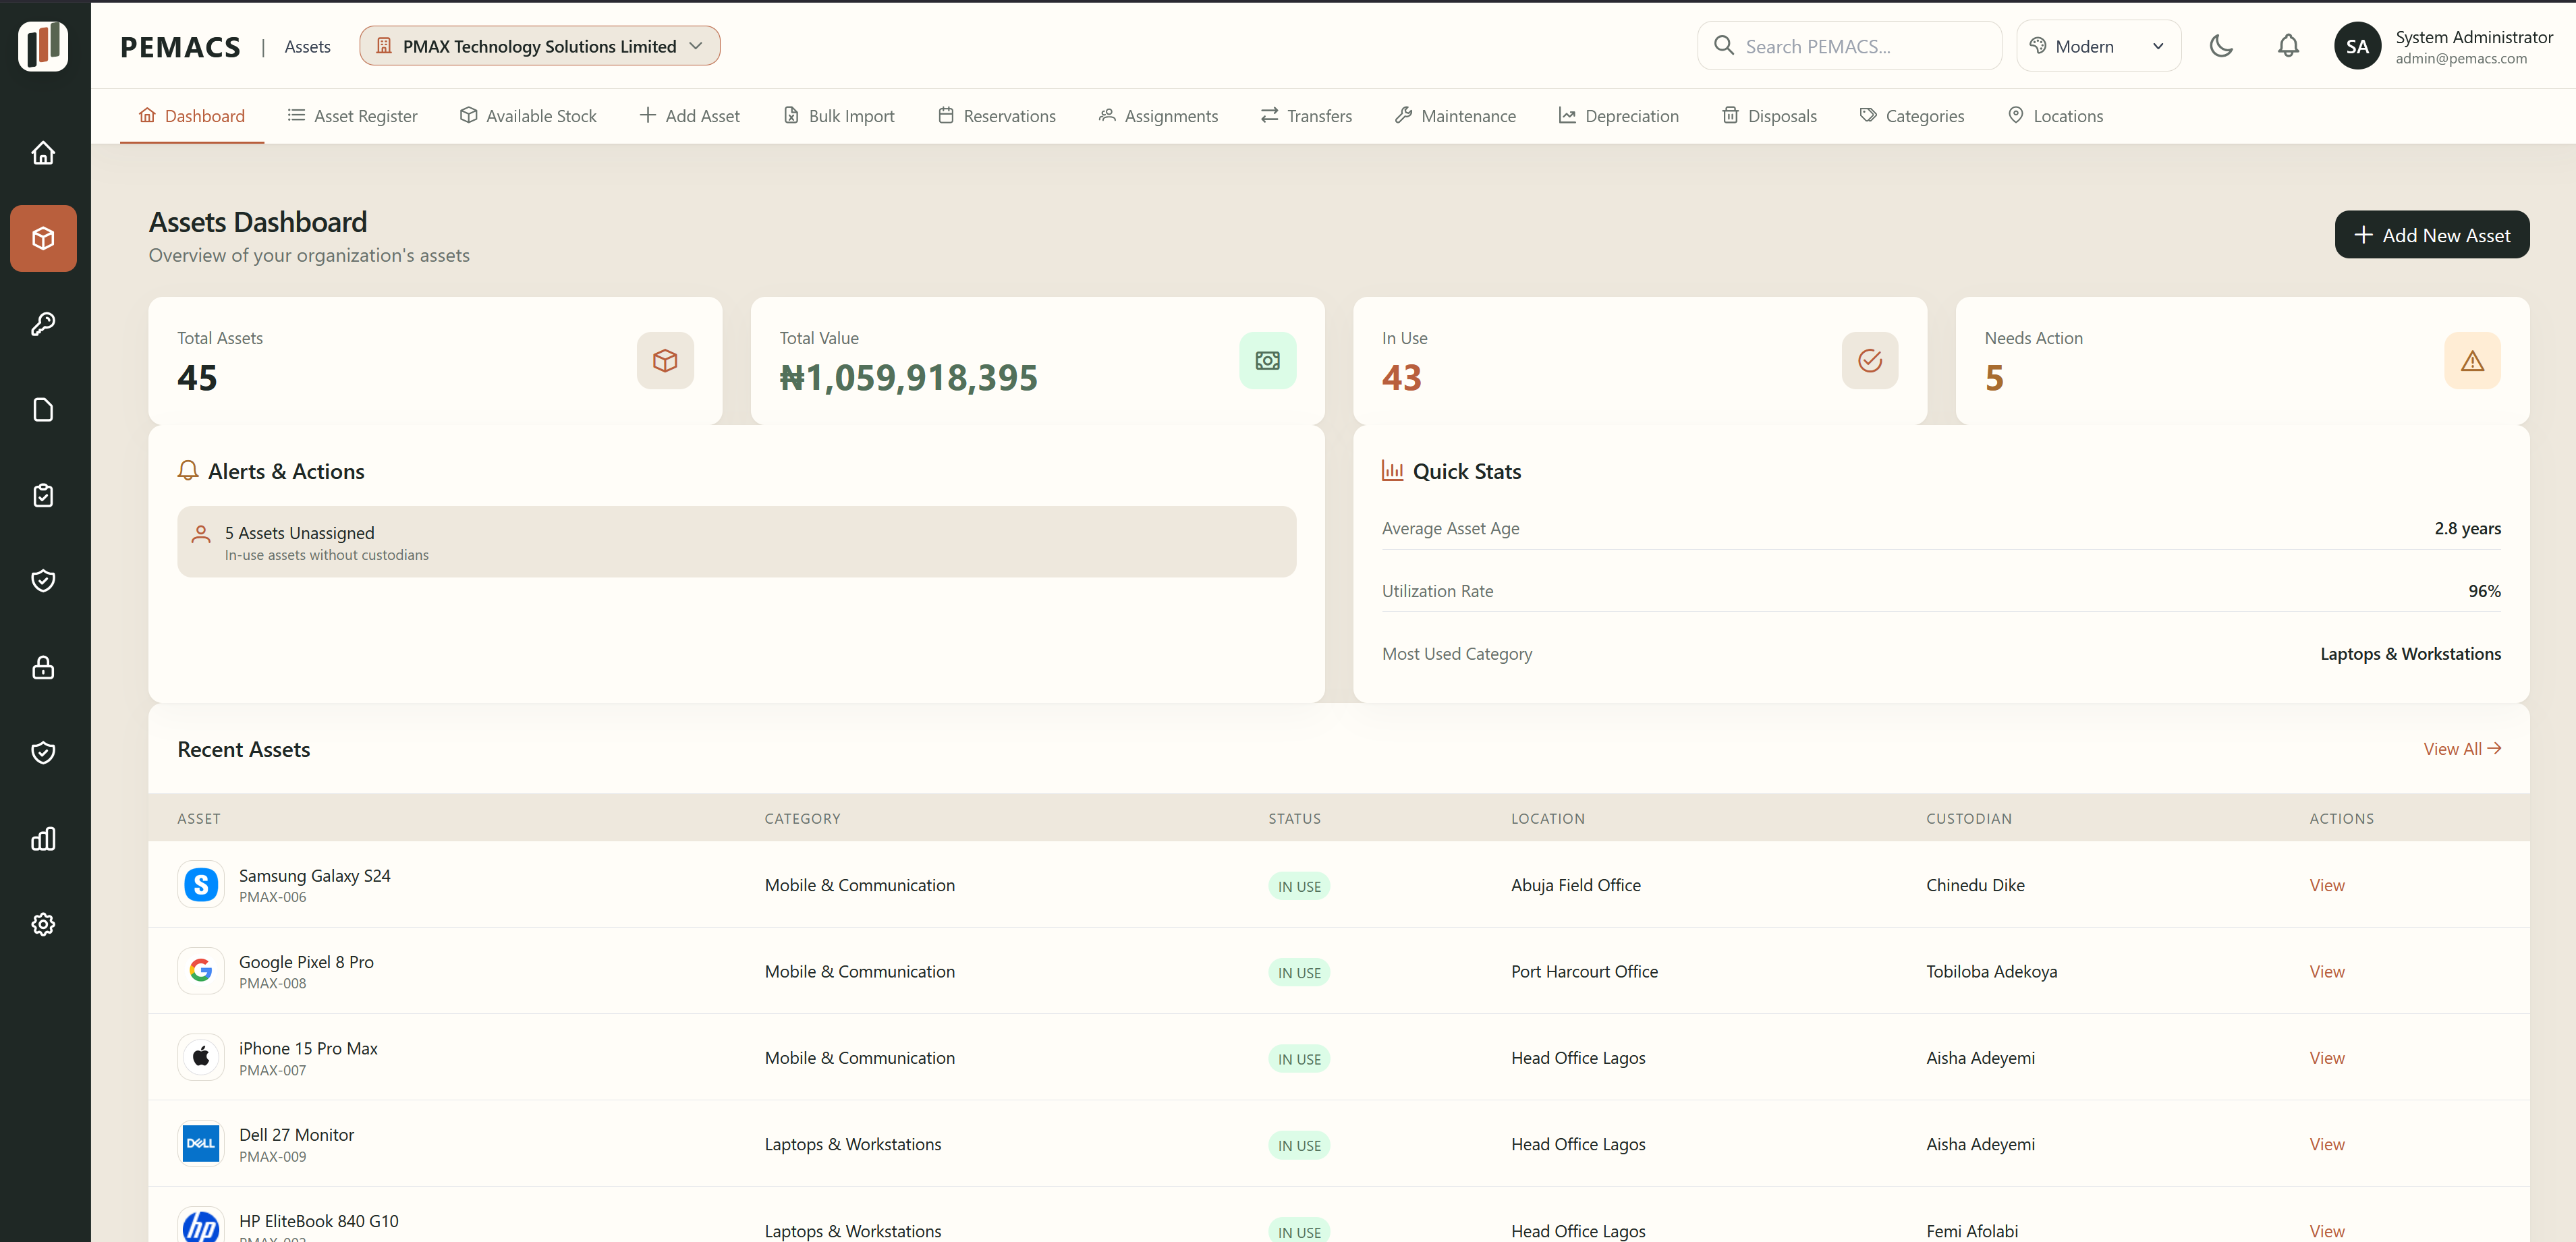Open the Transfers tab

click(x=1307, y=116)
